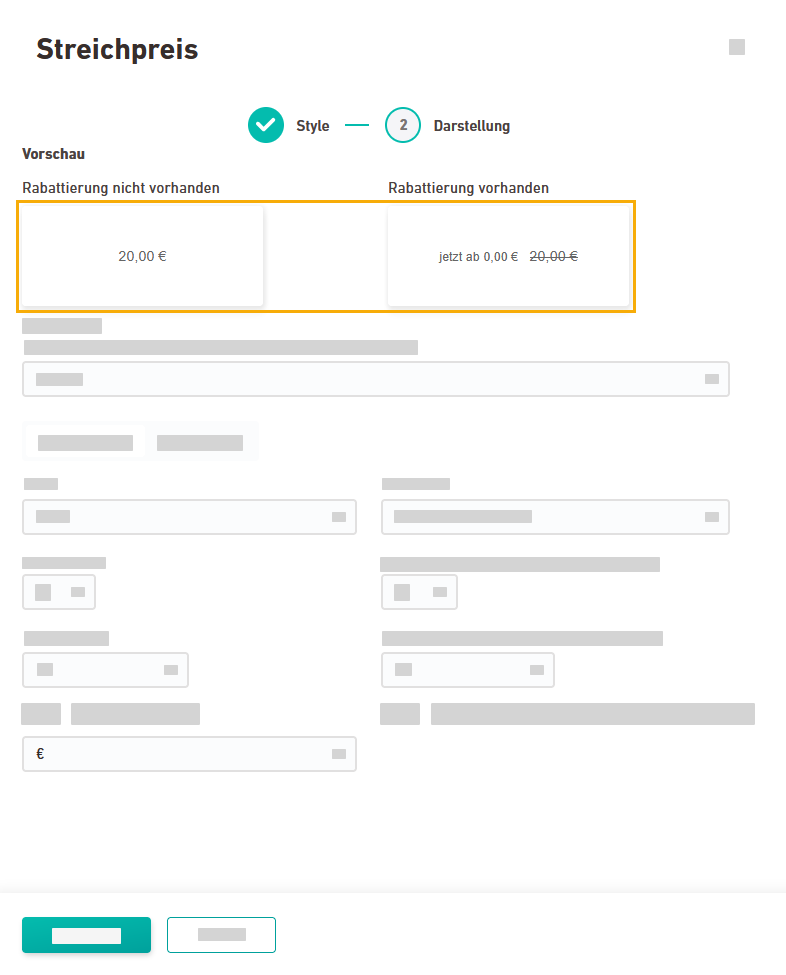Click the Vorschau section label
786x975 pixels.
click(53, 154)
